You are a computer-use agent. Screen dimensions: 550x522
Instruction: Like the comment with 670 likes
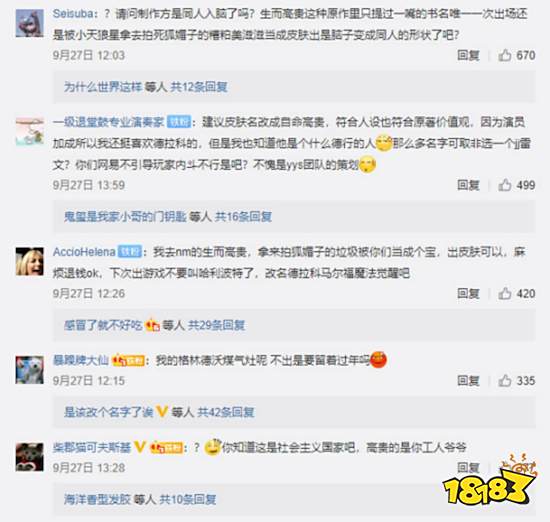[504, 55]
